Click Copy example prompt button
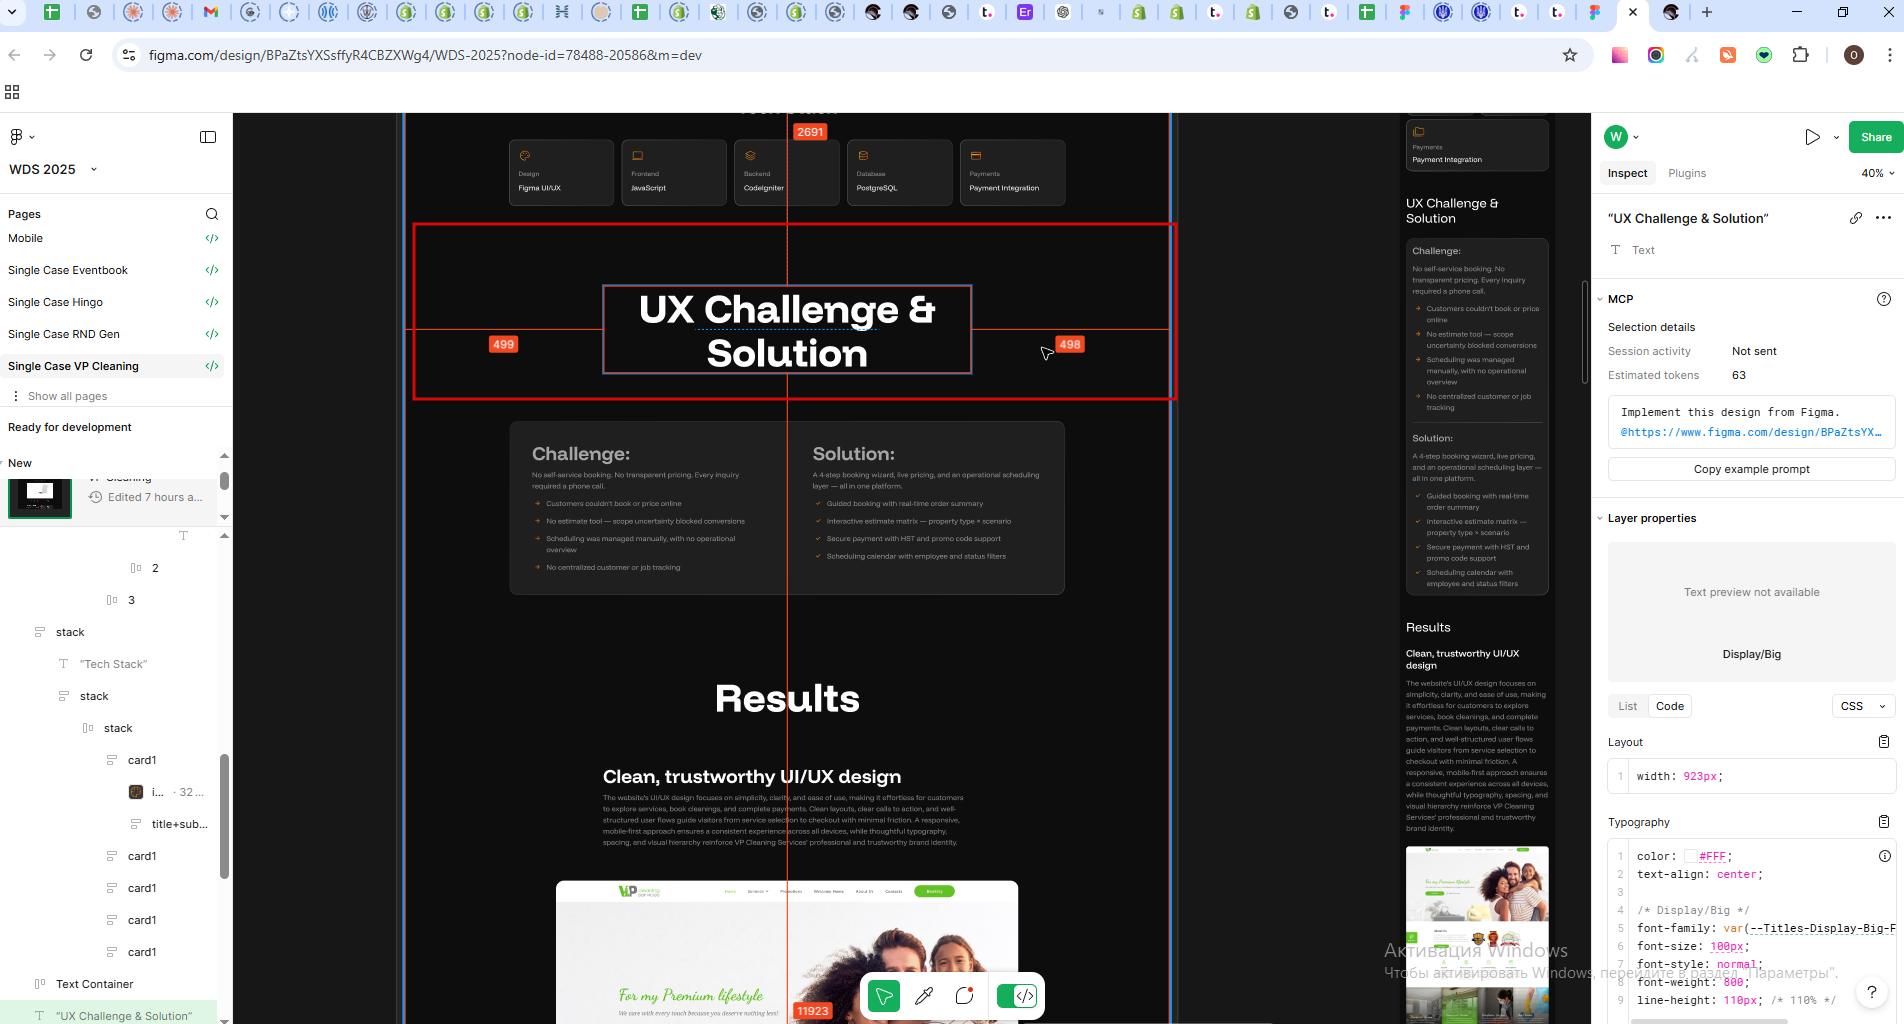This screenshot has height=1024, width=1904. (x=1751, y=469)
